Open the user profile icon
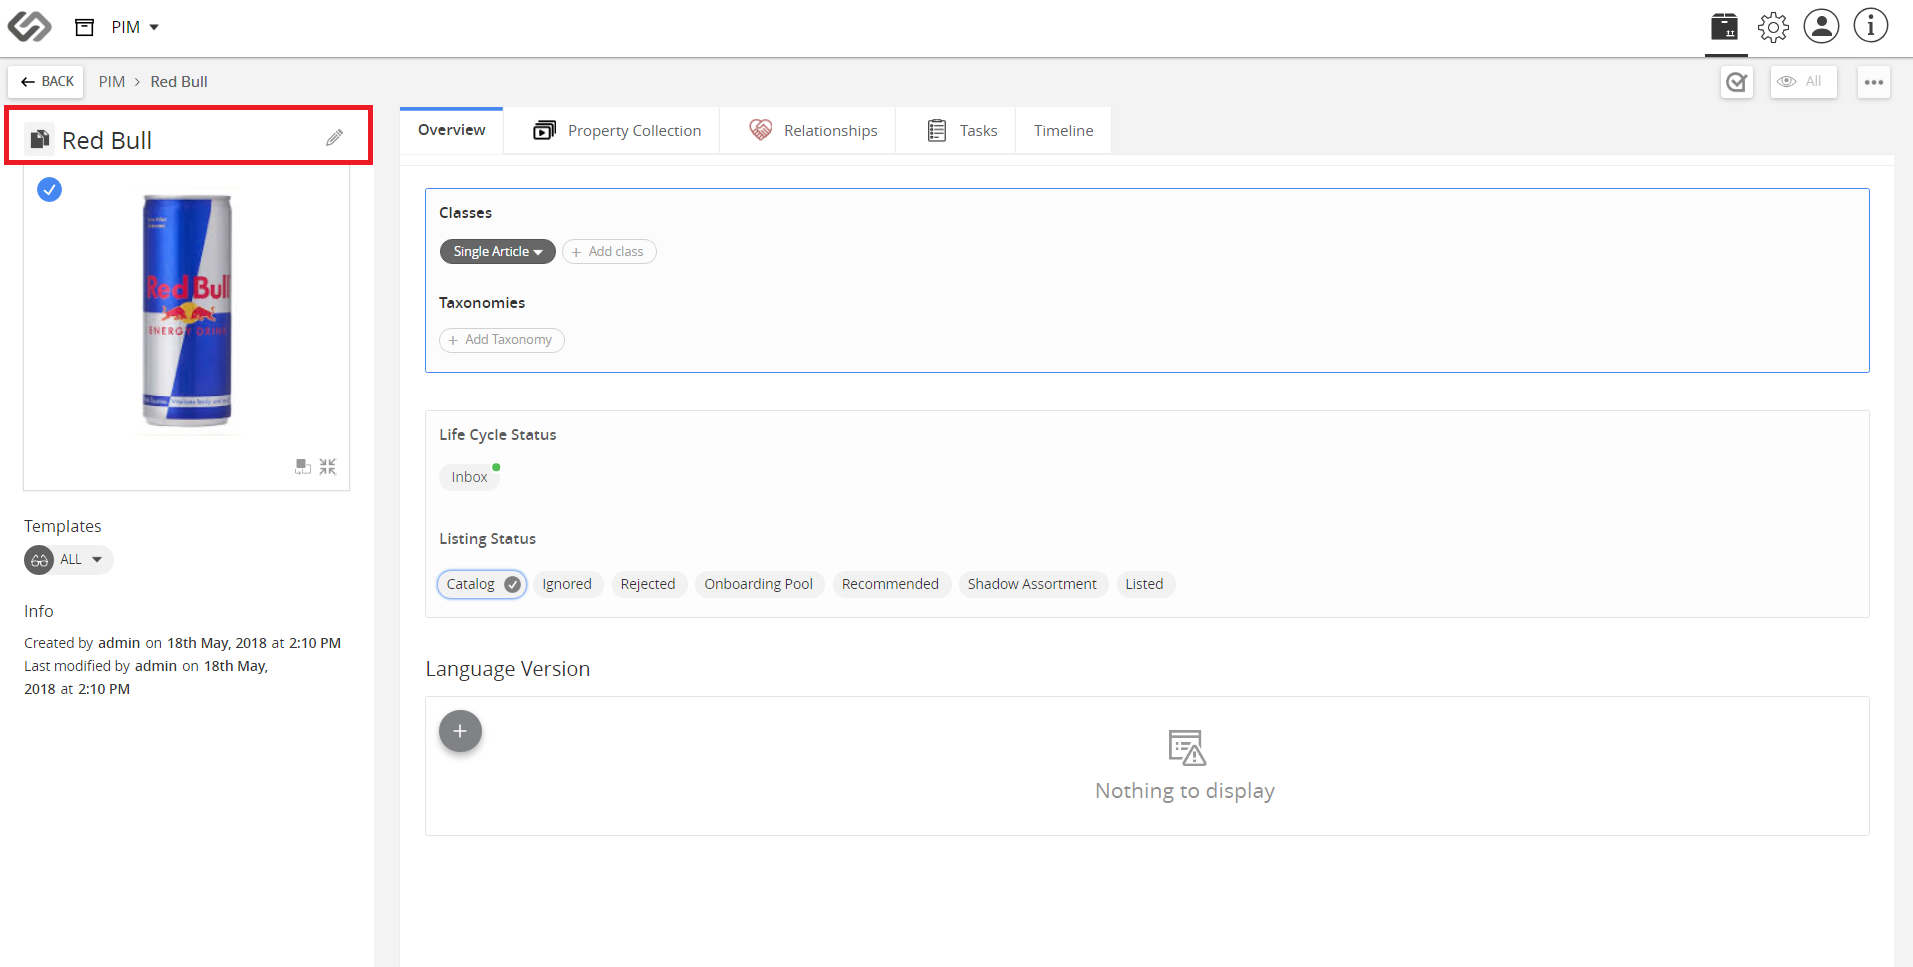The height and width of the screenshot is (967, 1913). point(1821,27)
